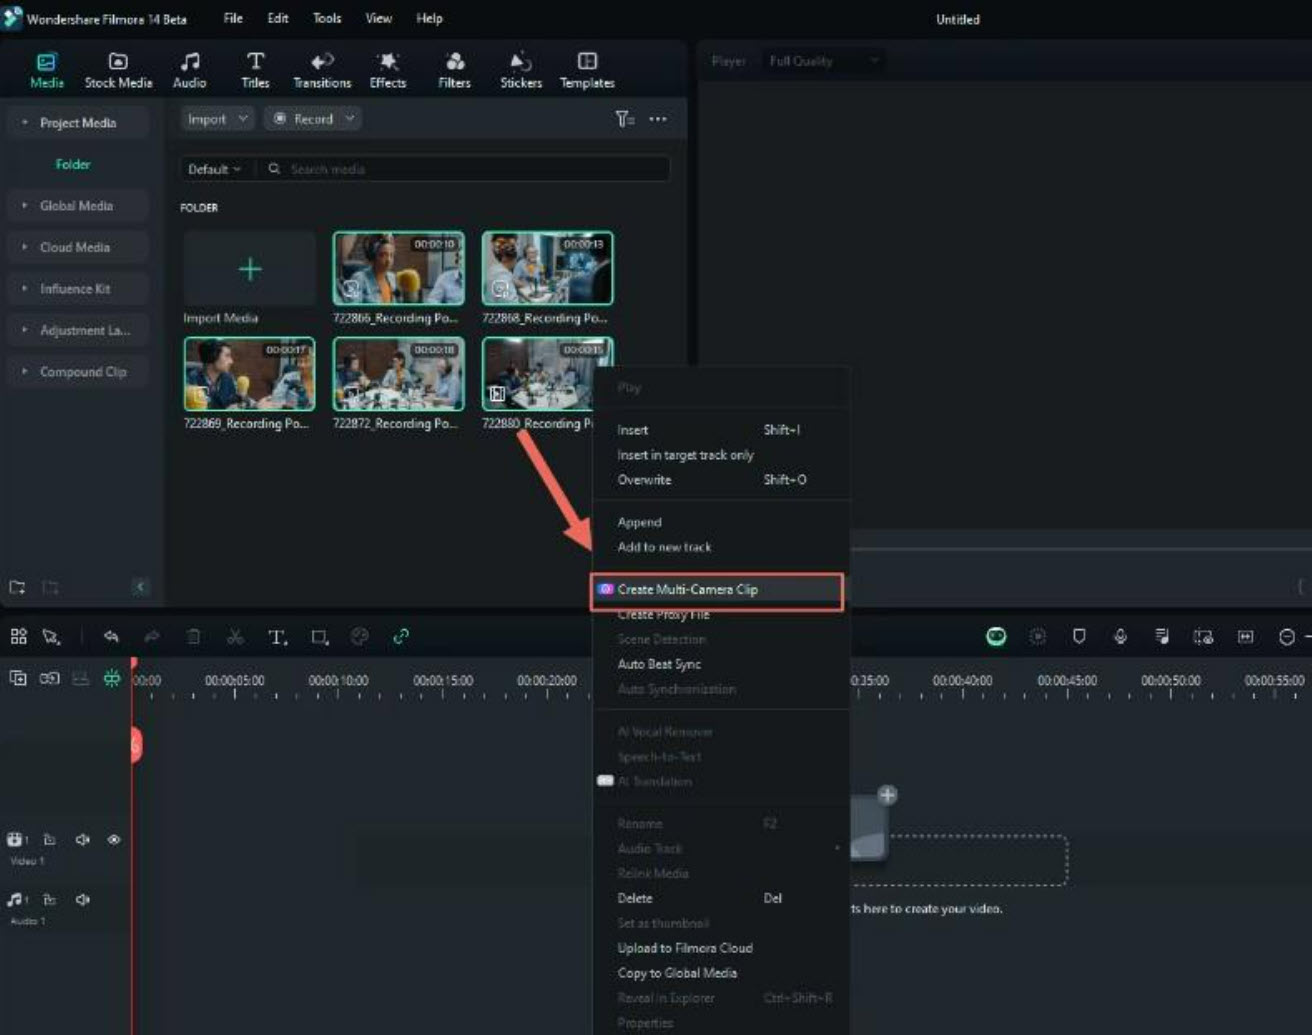Mute the Audio 1 track
The image size is (1312, 1035).
(x=83, y=900)
